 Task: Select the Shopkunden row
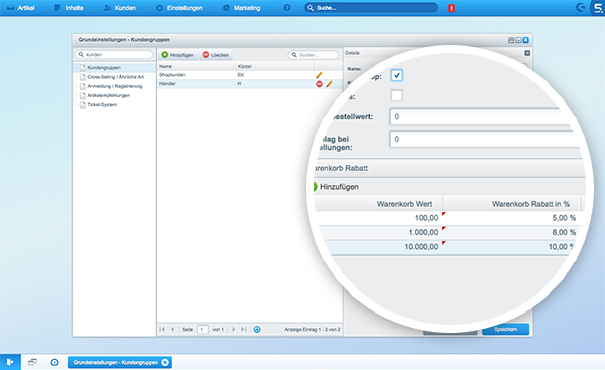tap(250, 75)
